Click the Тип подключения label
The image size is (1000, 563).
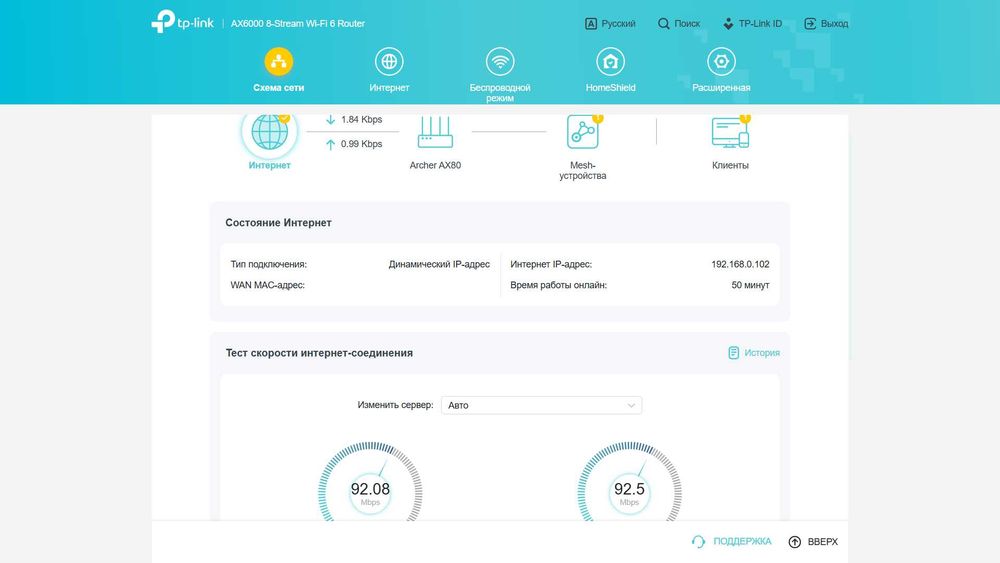(x=268, y=264)
